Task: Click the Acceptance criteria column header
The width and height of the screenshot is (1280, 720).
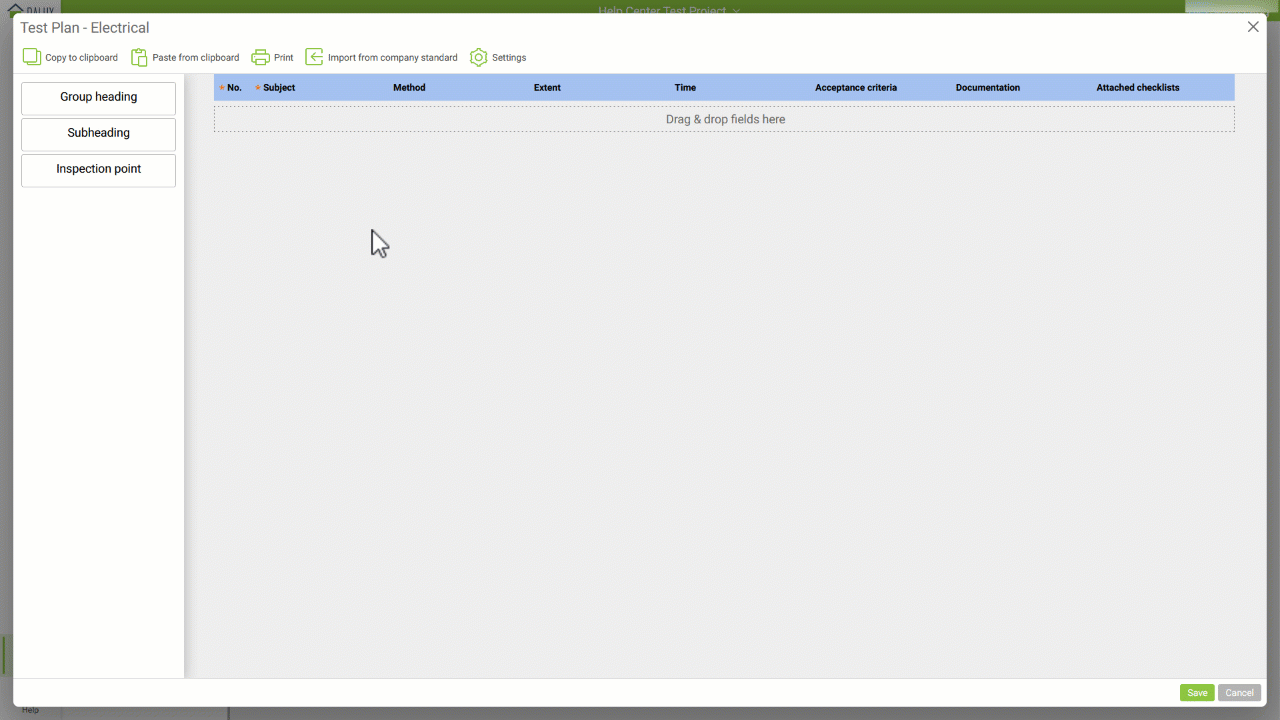Action: 855,88
